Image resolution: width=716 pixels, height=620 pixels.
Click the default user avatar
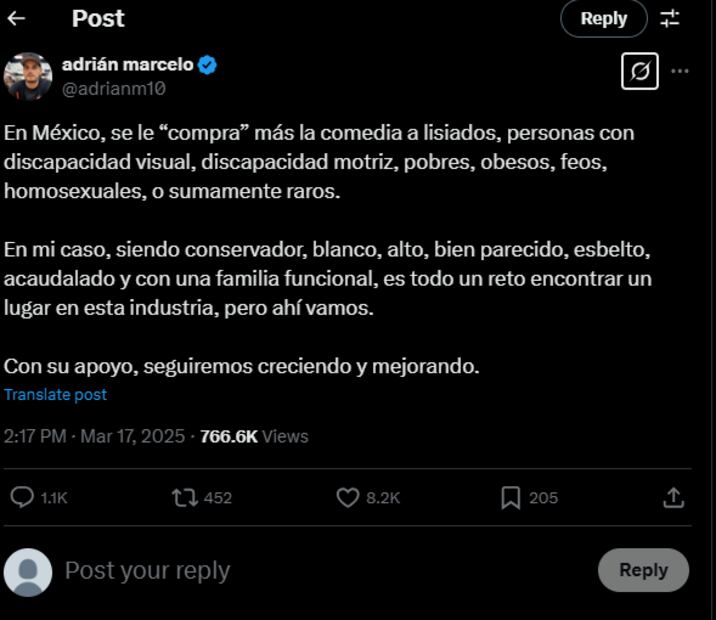pos(28,572)
